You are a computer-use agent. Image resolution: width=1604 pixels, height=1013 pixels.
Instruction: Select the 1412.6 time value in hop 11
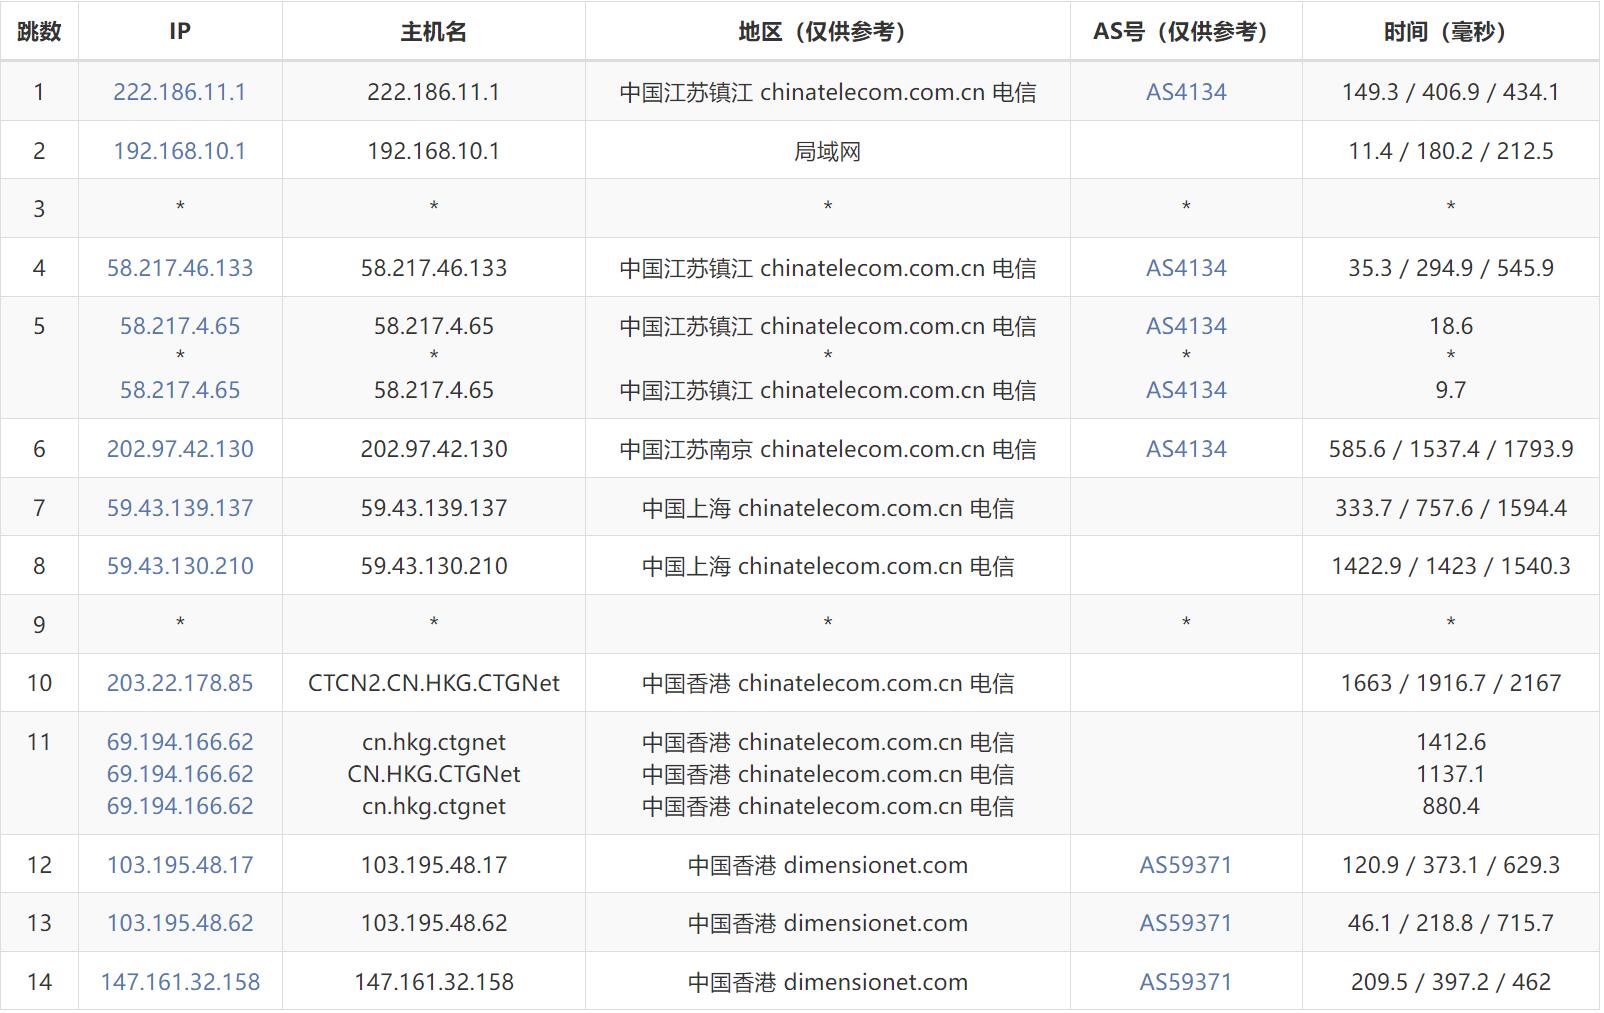[x=1451, y=742]
